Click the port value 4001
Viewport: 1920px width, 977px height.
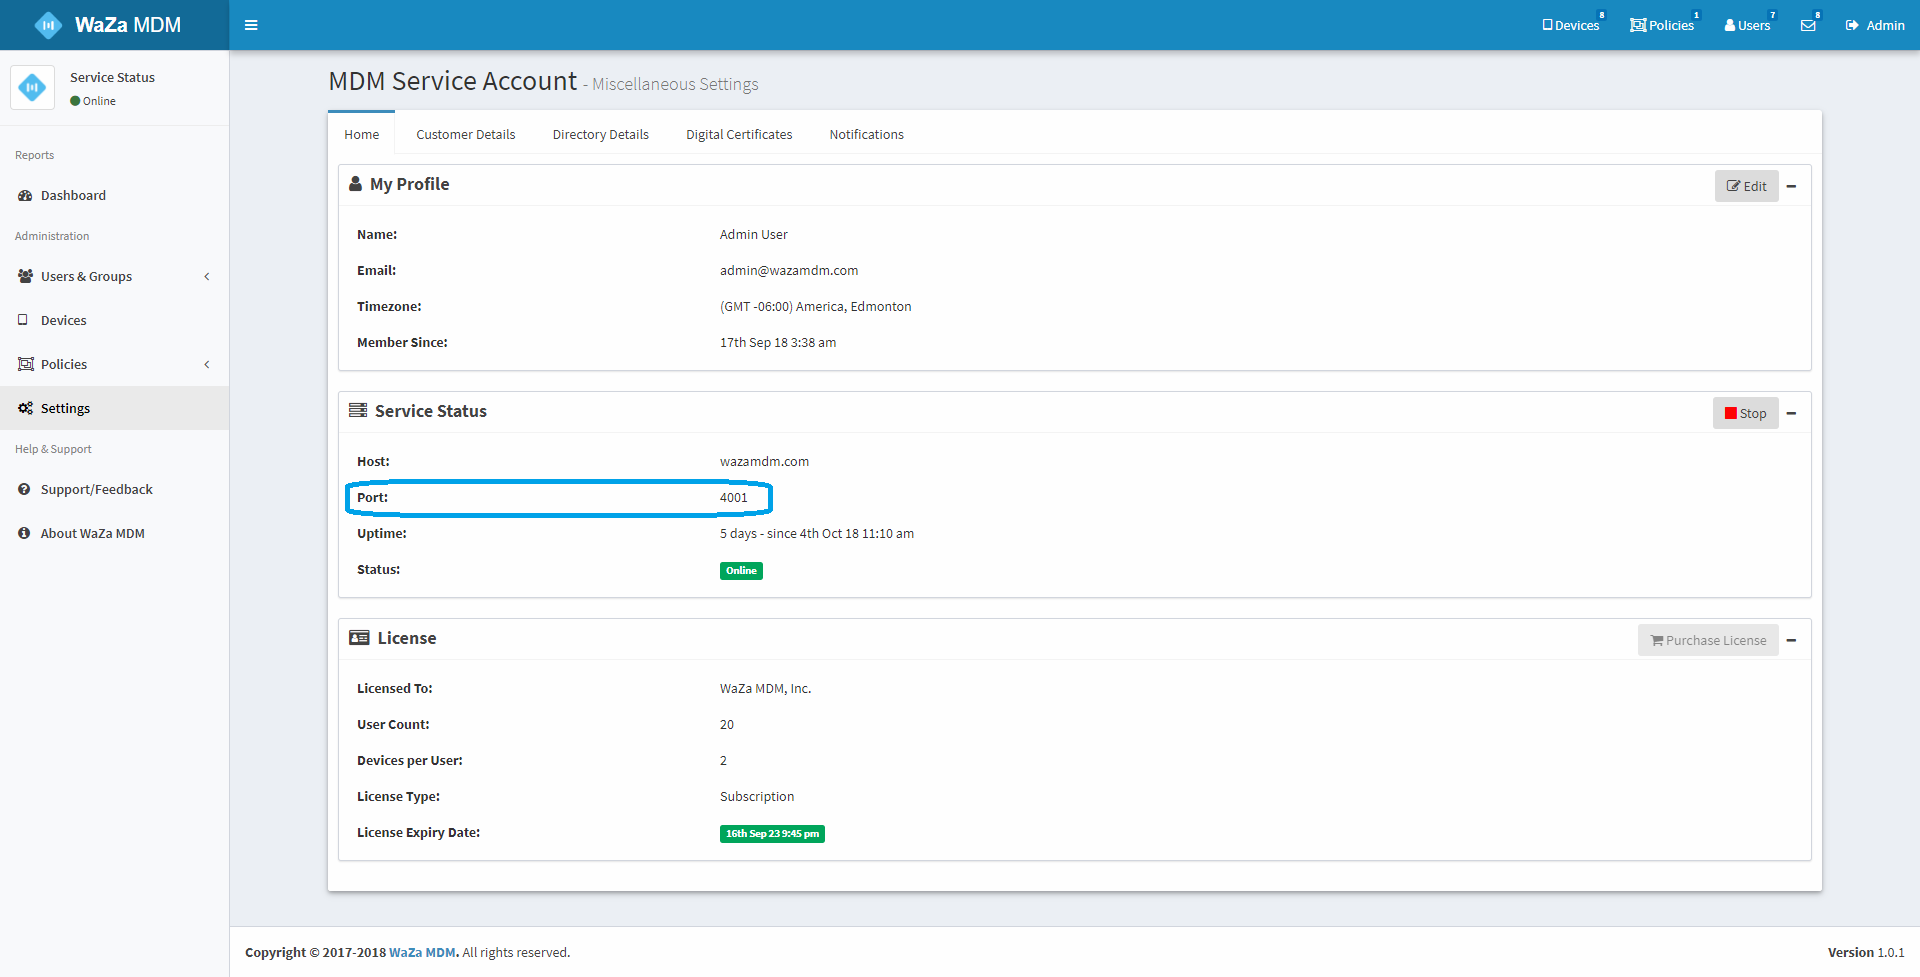pos(733,497)
